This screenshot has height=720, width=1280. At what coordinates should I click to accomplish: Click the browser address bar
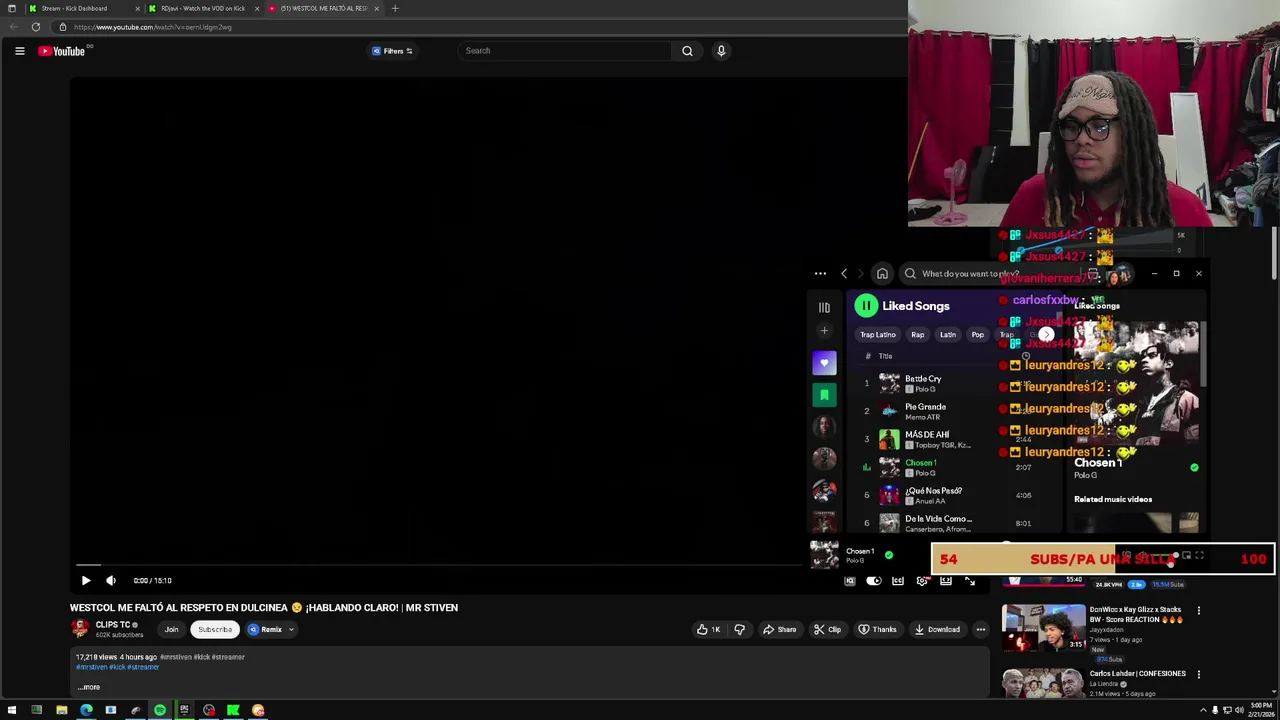480,27
